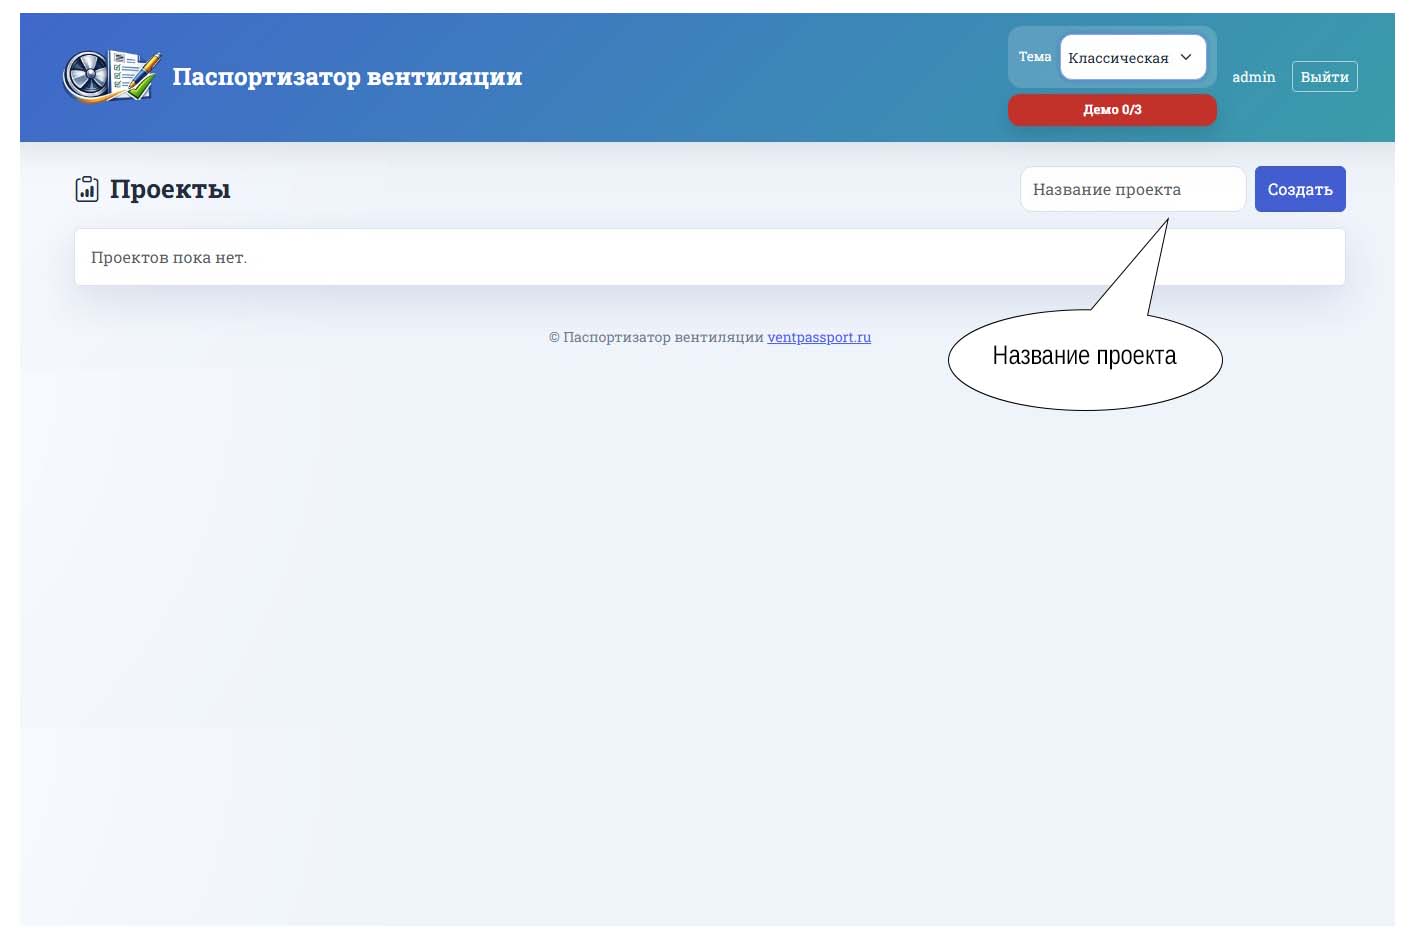This screenshot has height=947, width=1418.
Task: Click the Паспортизатор вентиляции header title
Action: pyautogui.click(x=347, y=77)
